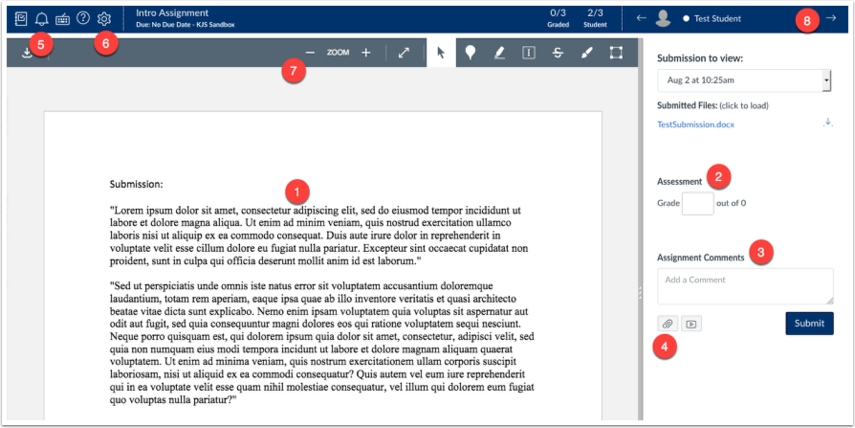855x428 pixels.
Task: Click the Submission: heading in document
Action: (136, 184)
